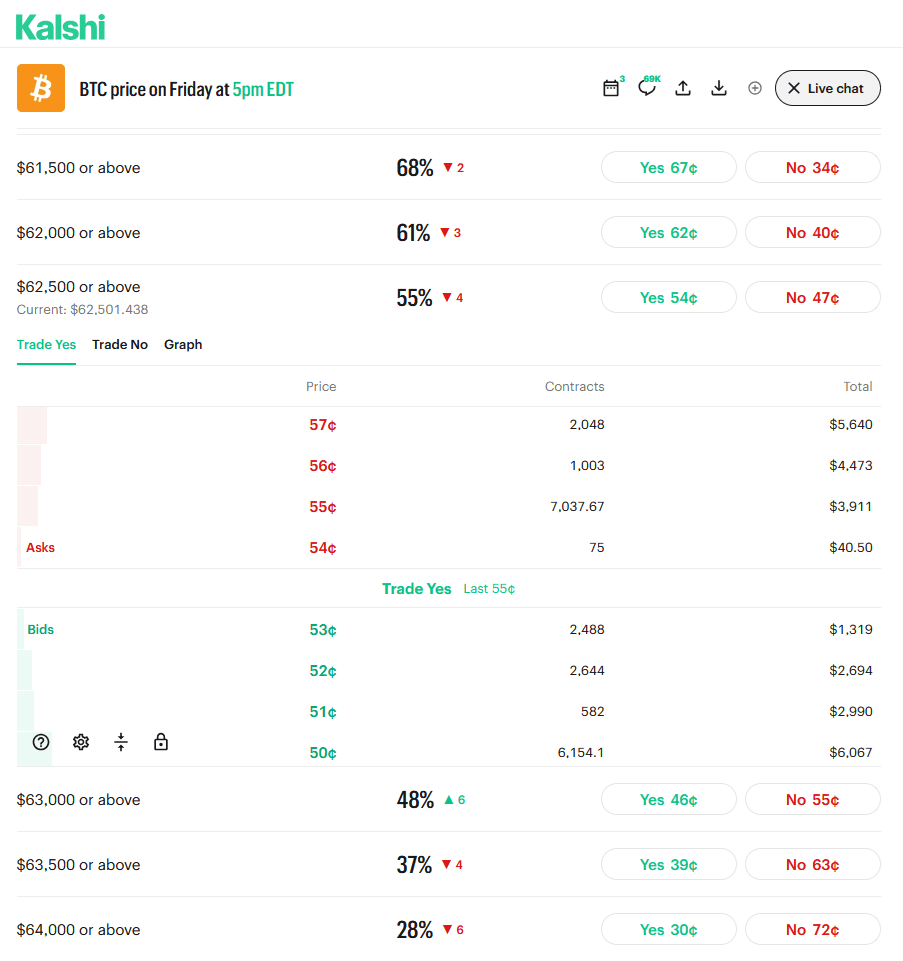The height and width of the screenshot is (961, 903).
Task: Click the Kalshi logo
Action: point(60,28)
